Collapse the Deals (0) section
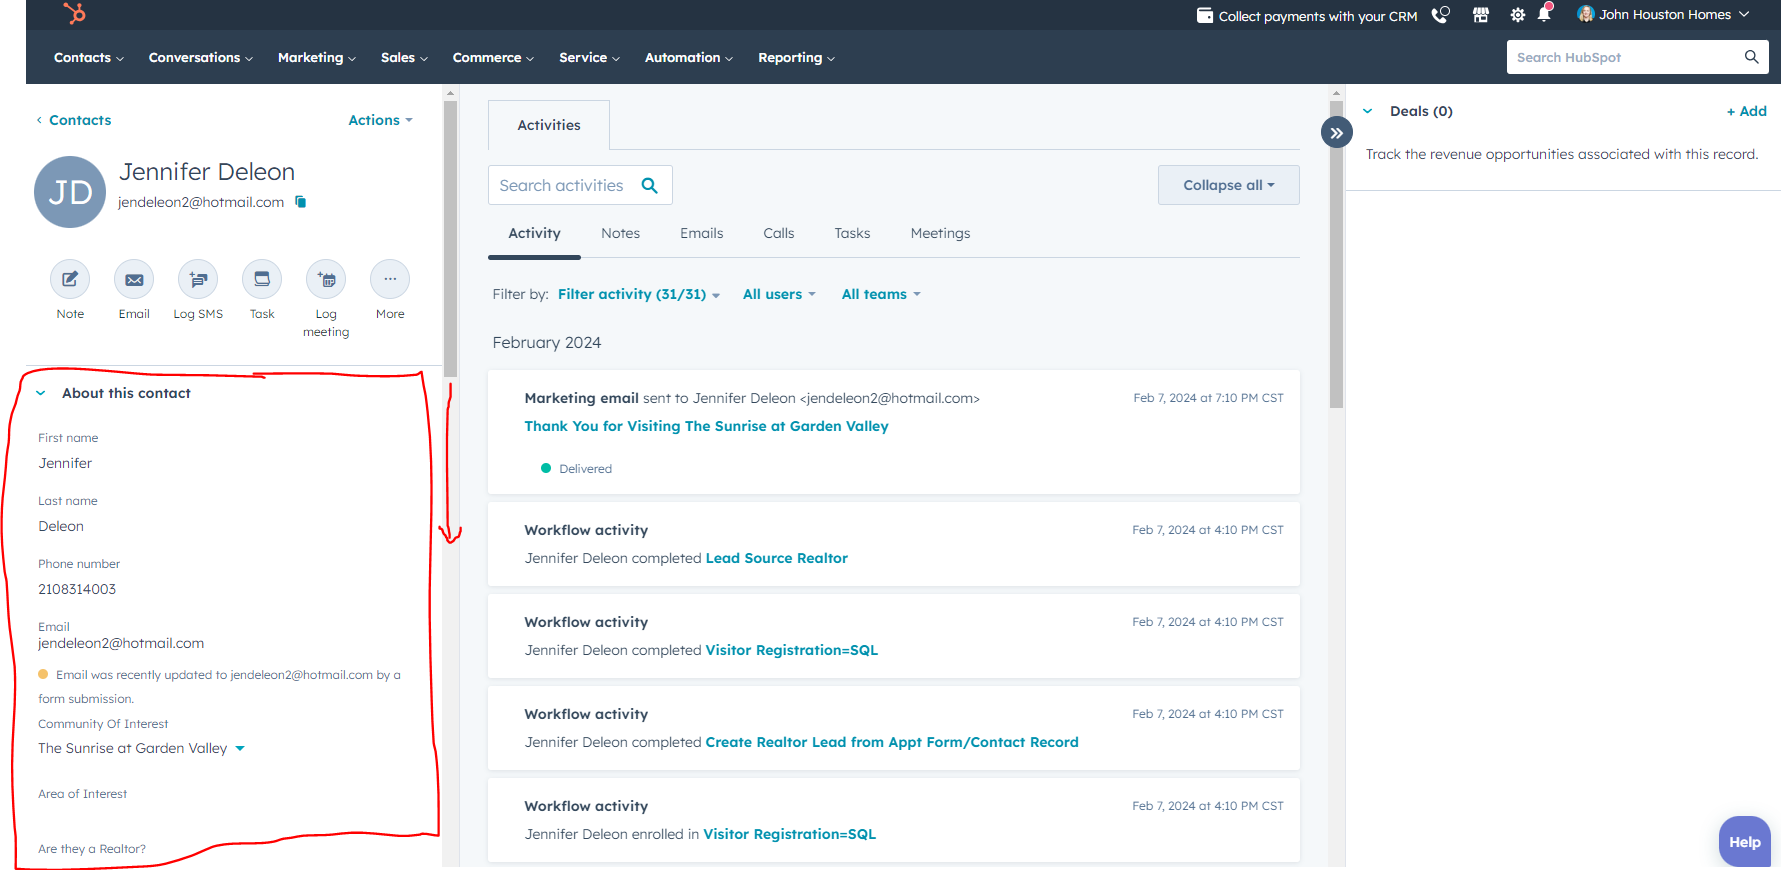Image resolution: width=1781 pixels, height=870 pixels. (x=1367, y=111)
